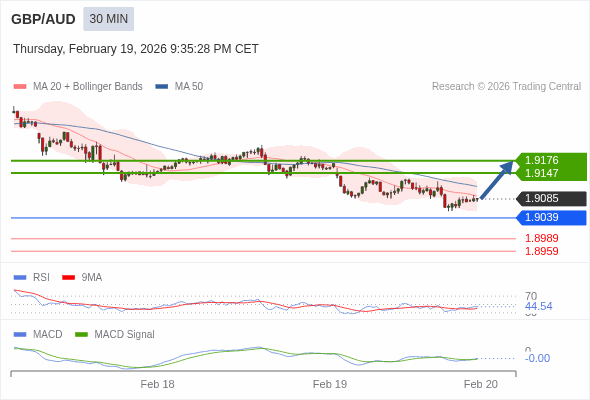Viewport: 590px width, 400px height.
Task: Click the MACD Signal green legend swatch
Action: click(x=81, y=335)
